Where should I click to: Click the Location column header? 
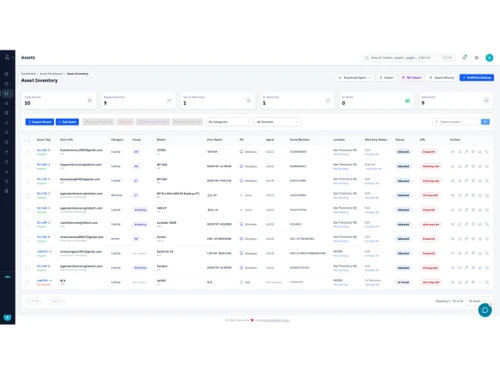(339, 140)
